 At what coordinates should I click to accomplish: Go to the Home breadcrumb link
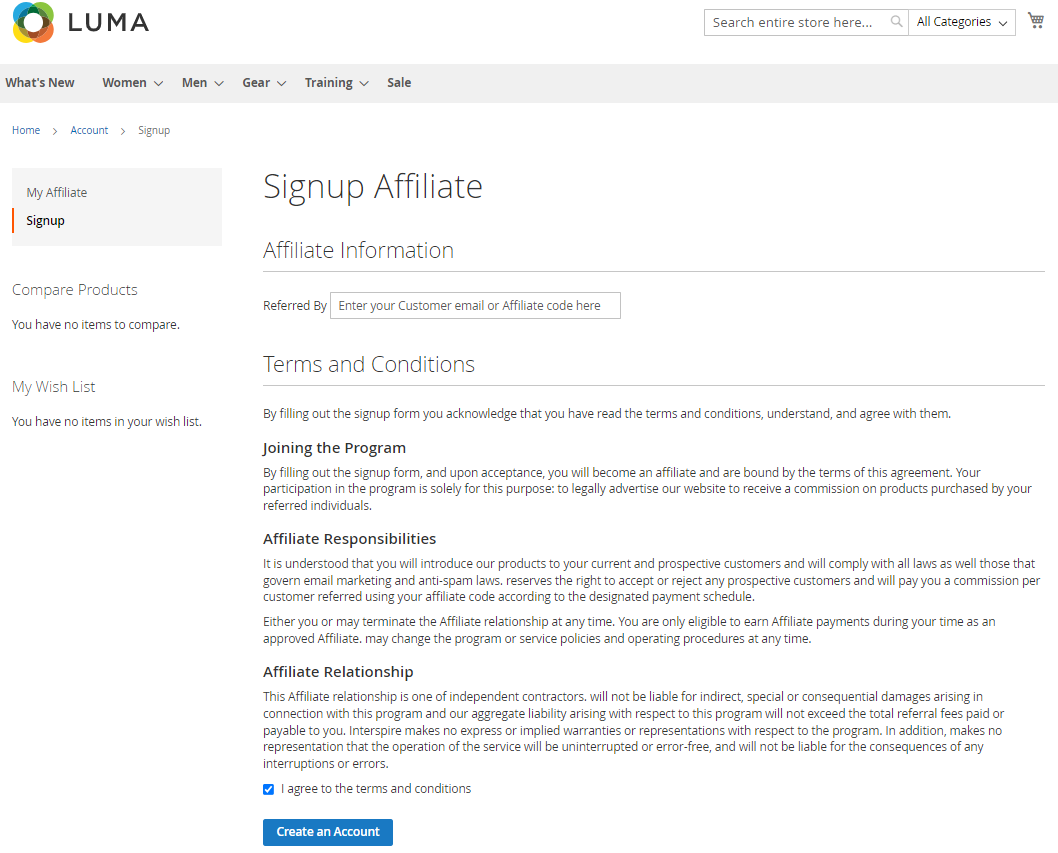pyautogui.click(x=26, y=131)
